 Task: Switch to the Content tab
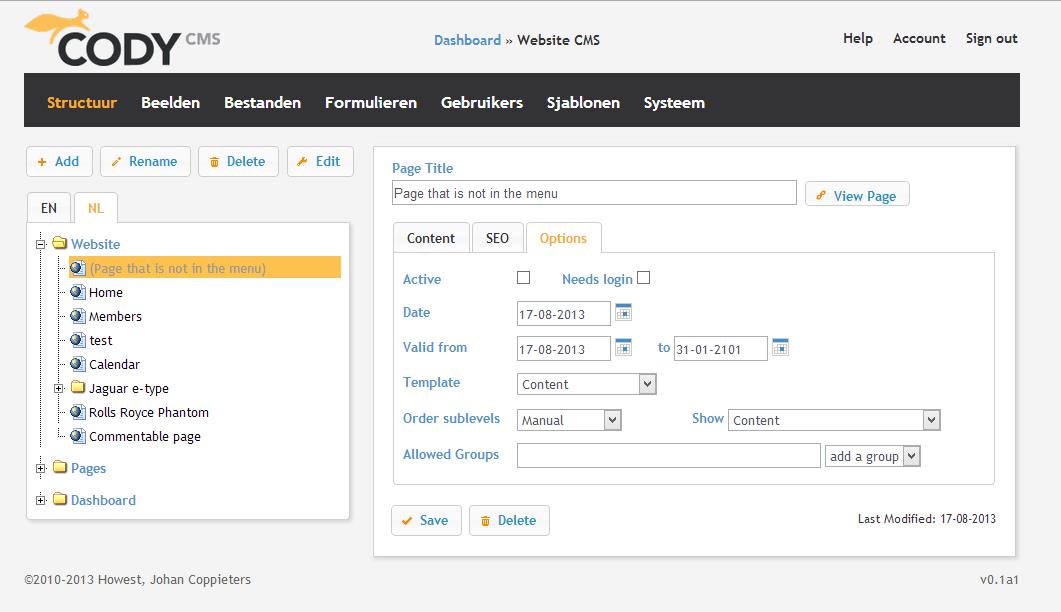[430, 238]
